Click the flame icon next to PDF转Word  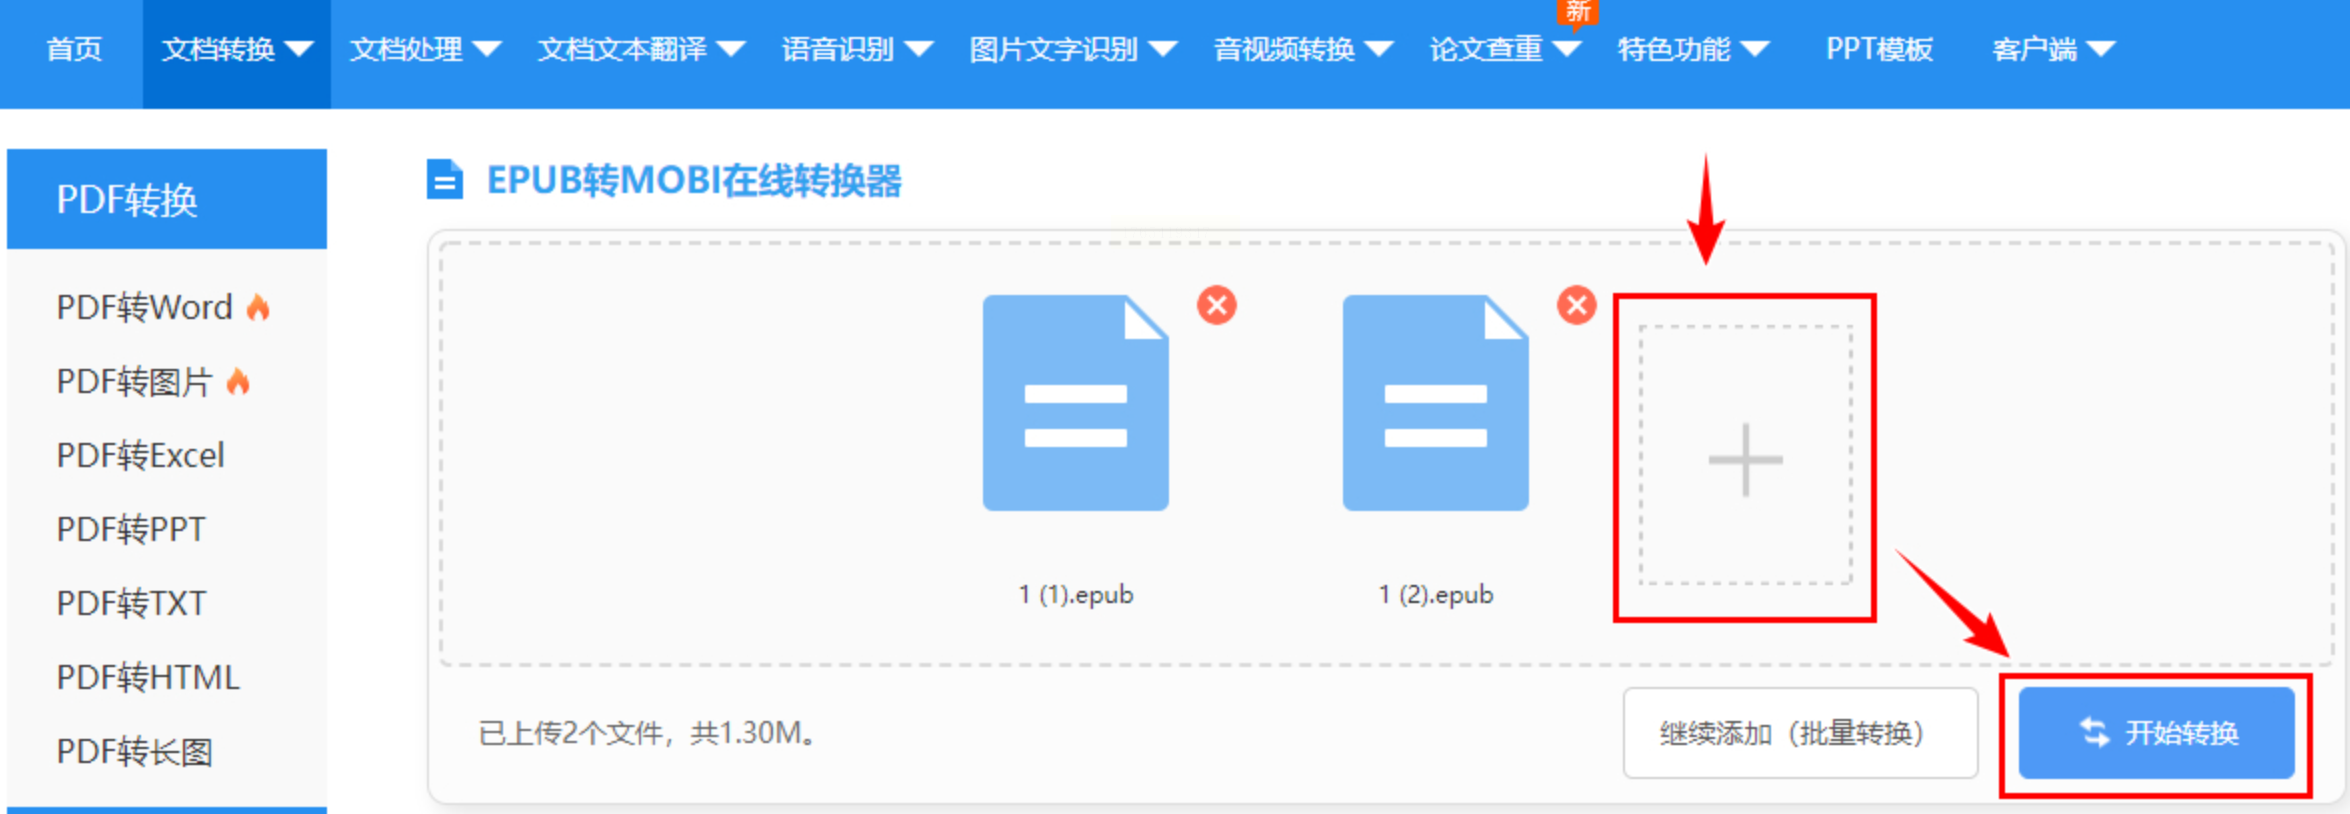tap(258, 307)
